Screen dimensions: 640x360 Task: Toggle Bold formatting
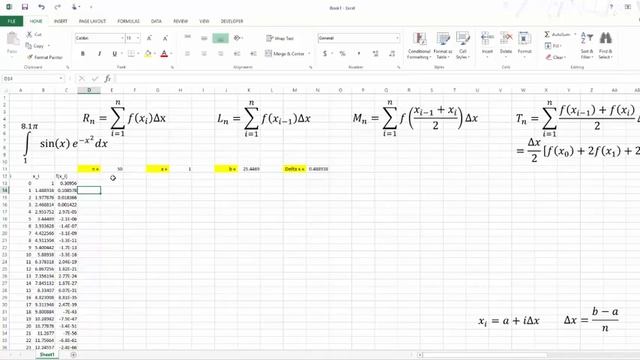(83, 53)
